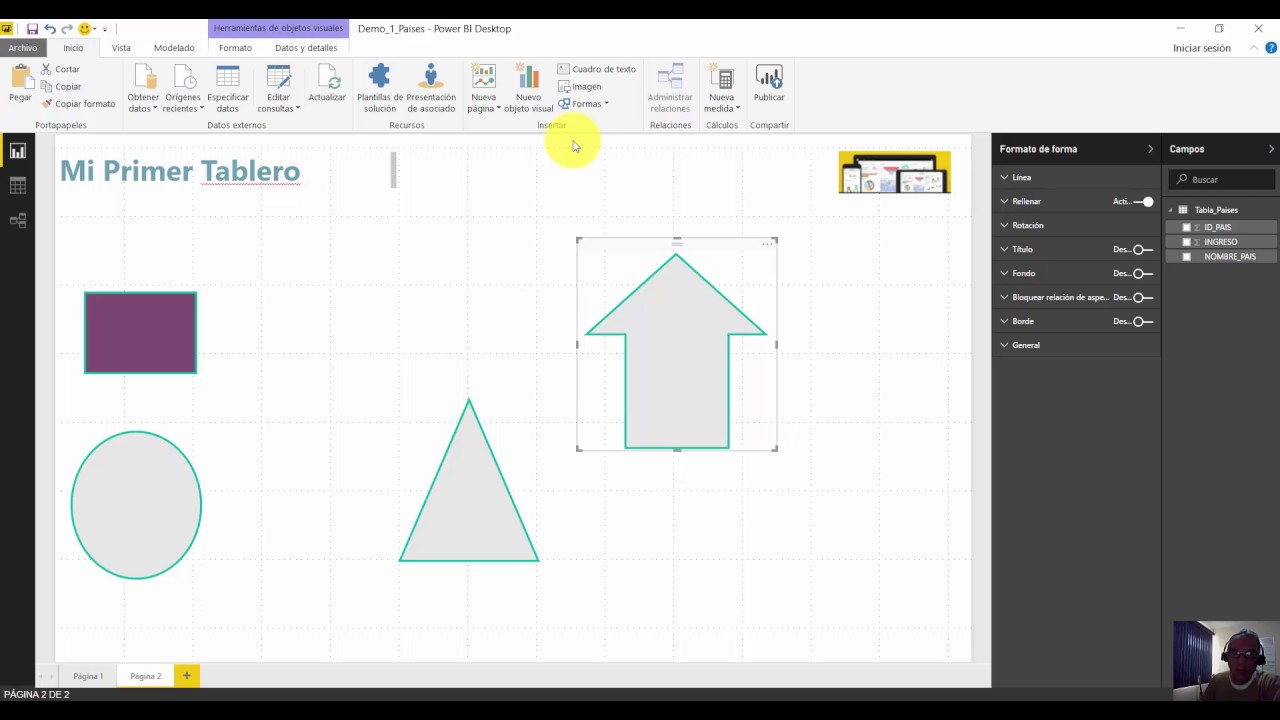Open the Relationships view in left sidebar
Viewport: 1280px width, 720px height.
(x=18, y=220)
